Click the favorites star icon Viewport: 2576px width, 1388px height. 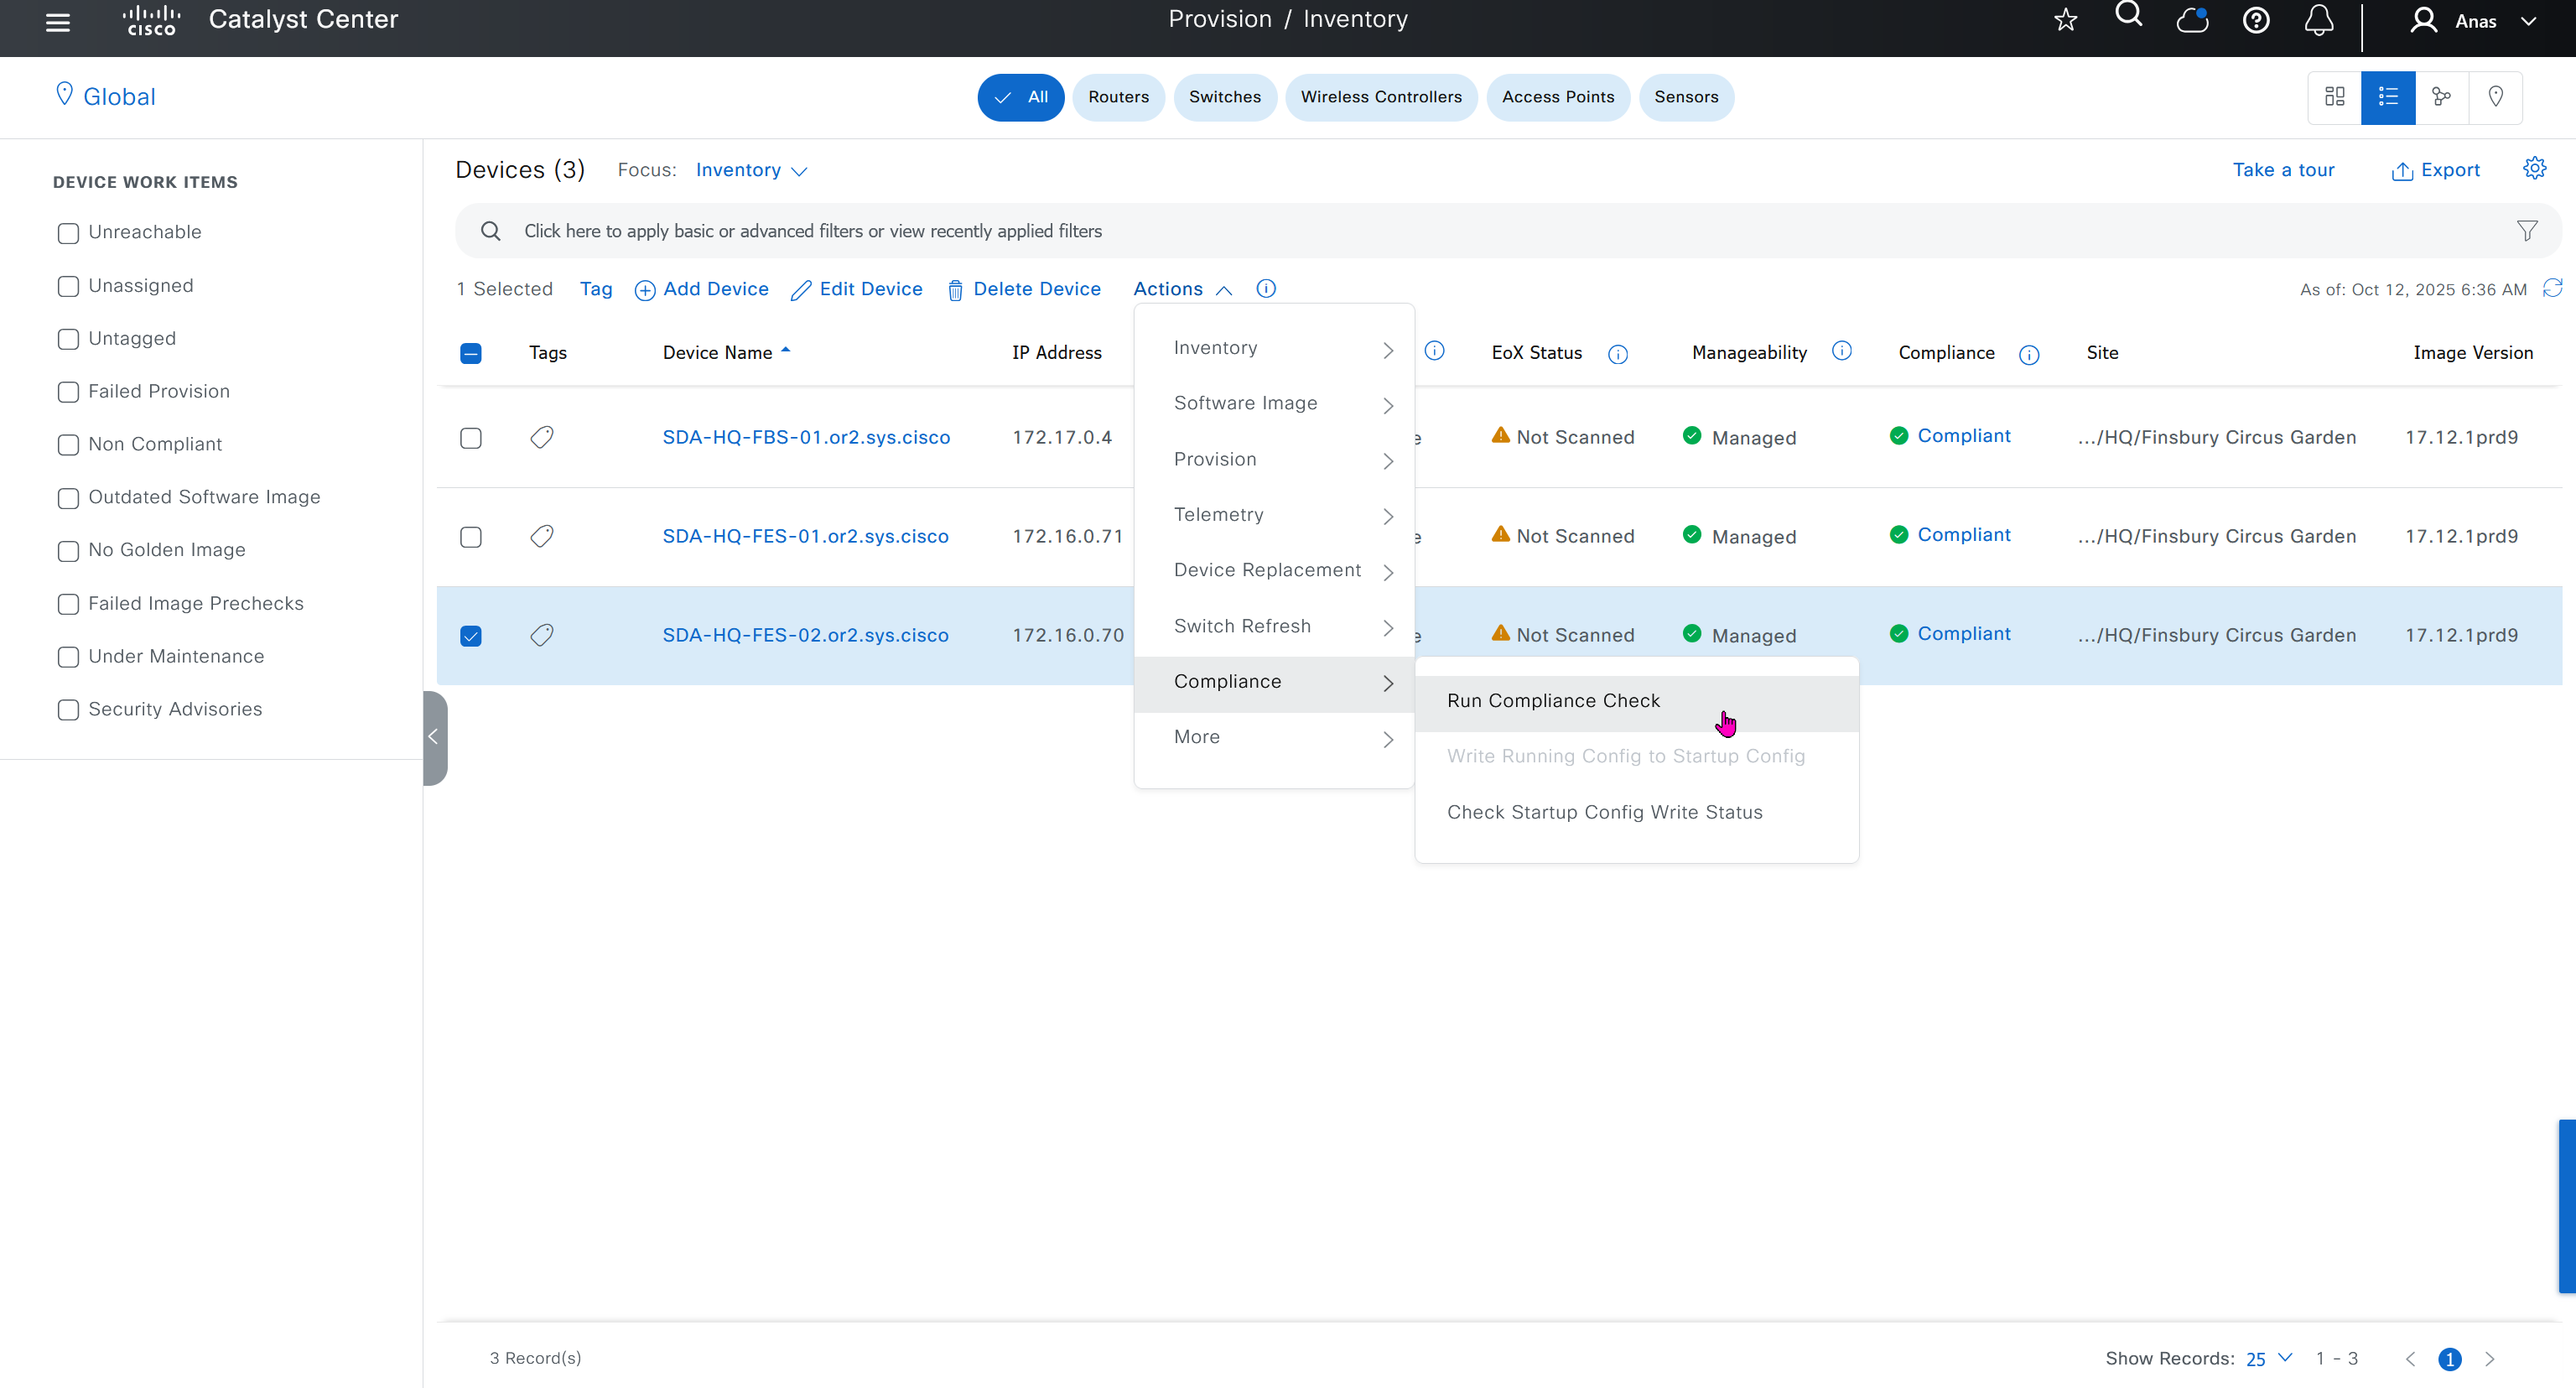pyautogui.click(x=2066, y=20)
